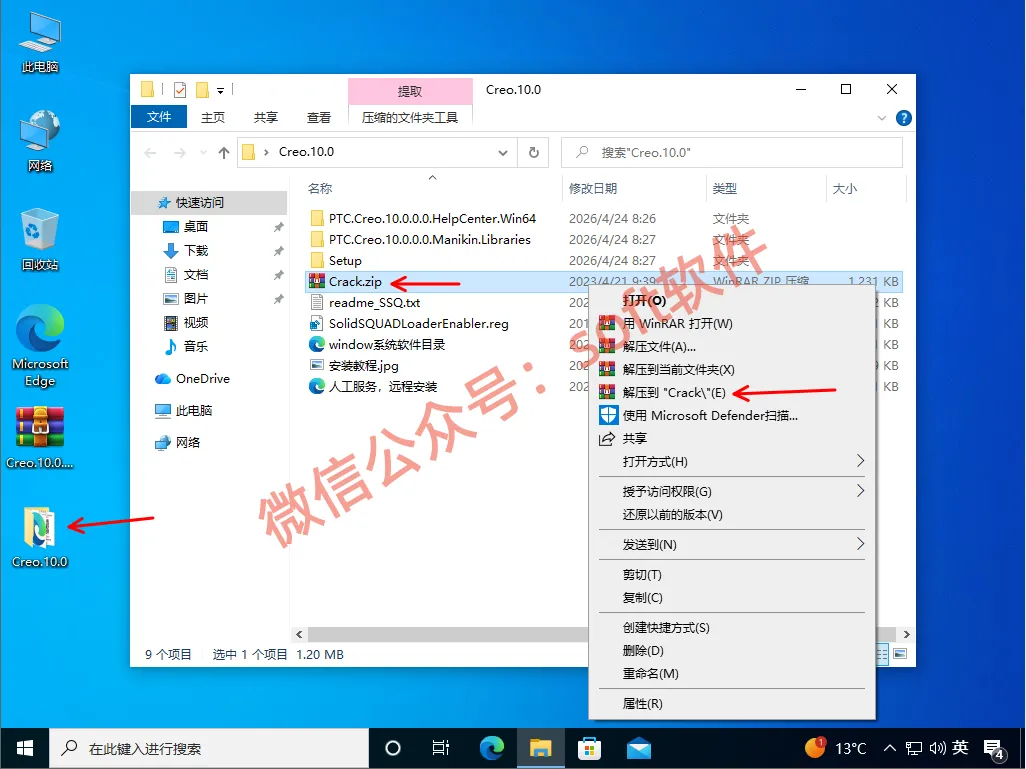The image size is (1026, 769).
Task: Open recent locations dropdown arrow
Action: [x=203, y=152]
